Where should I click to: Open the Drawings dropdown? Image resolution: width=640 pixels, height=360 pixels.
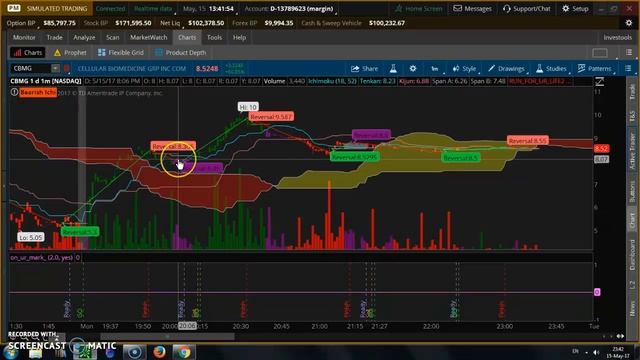coord(507,69)
